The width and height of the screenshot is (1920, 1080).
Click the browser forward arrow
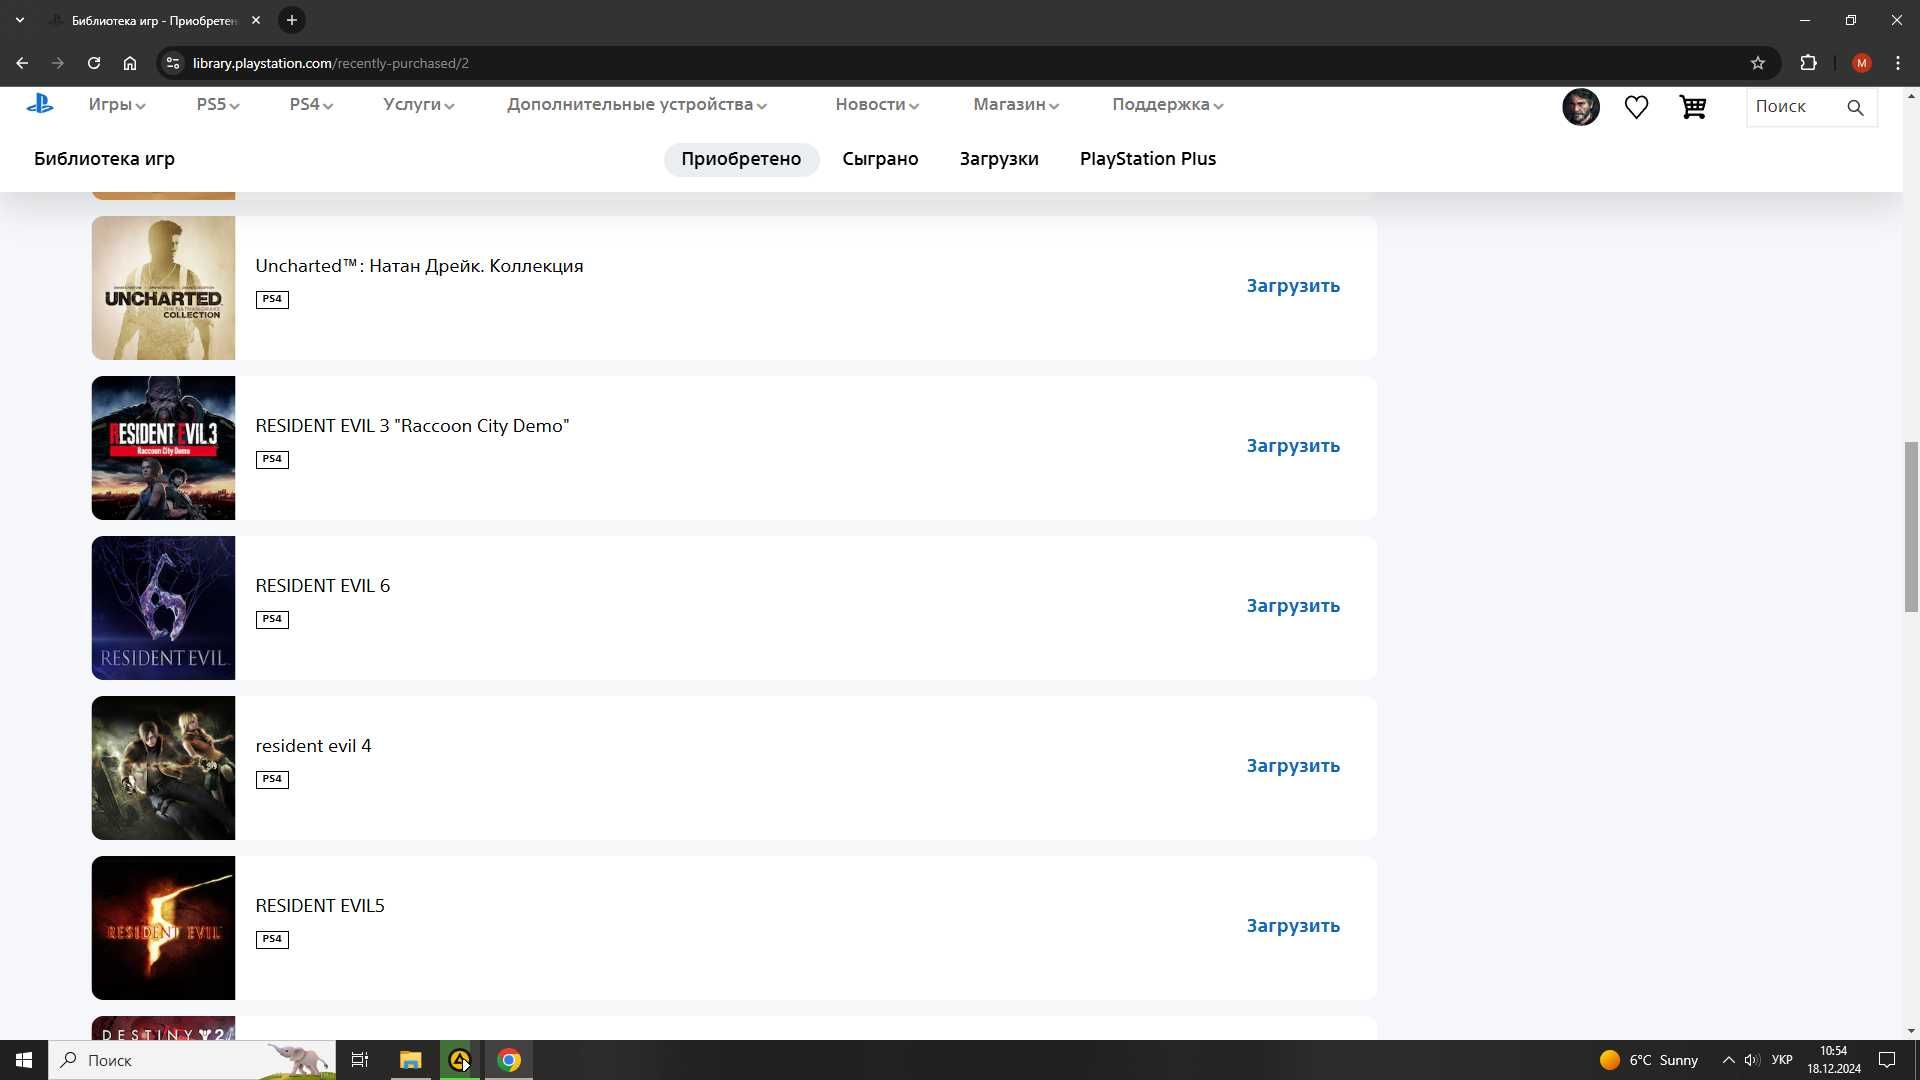(58, 63)
